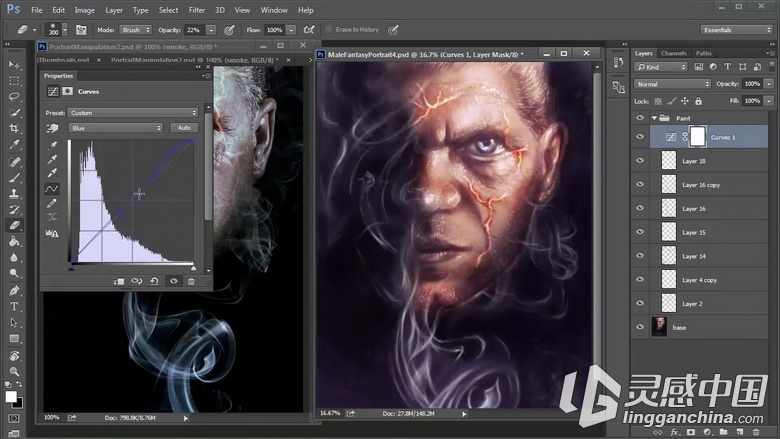Screen dimensions: 780x439
Task: Open the Essentials workspace dropdown
Action: (736, 30)
